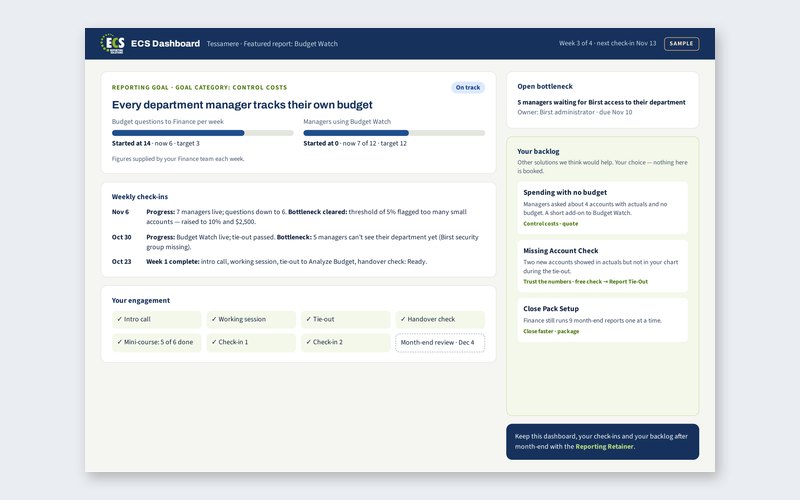Click the Month-end review · Dec 4 chip
The height and width of the screenshot is (500, 800).
pyautogui.click(x=440, y=342)
